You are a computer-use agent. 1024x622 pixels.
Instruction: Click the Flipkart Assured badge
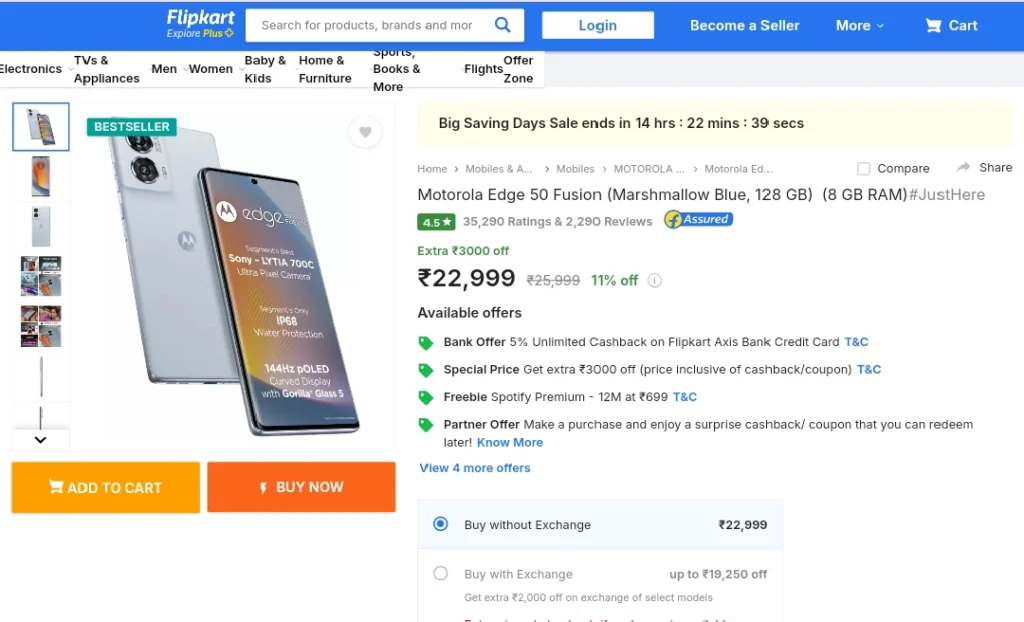[698, 220]
